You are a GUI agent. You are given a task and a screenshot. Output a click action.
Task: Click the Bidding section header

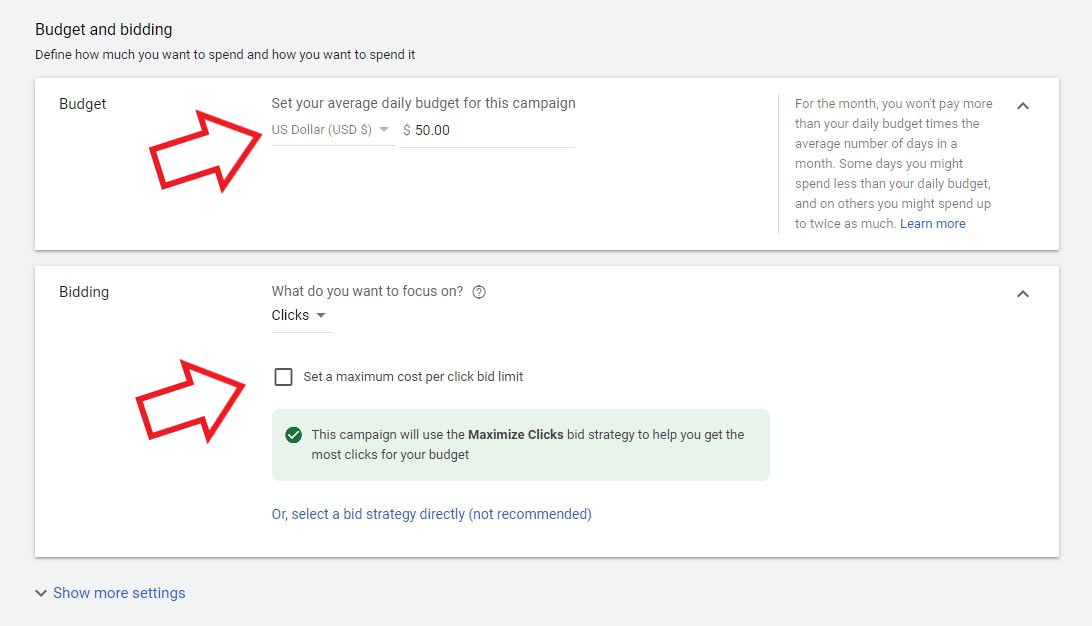point(84,291)
